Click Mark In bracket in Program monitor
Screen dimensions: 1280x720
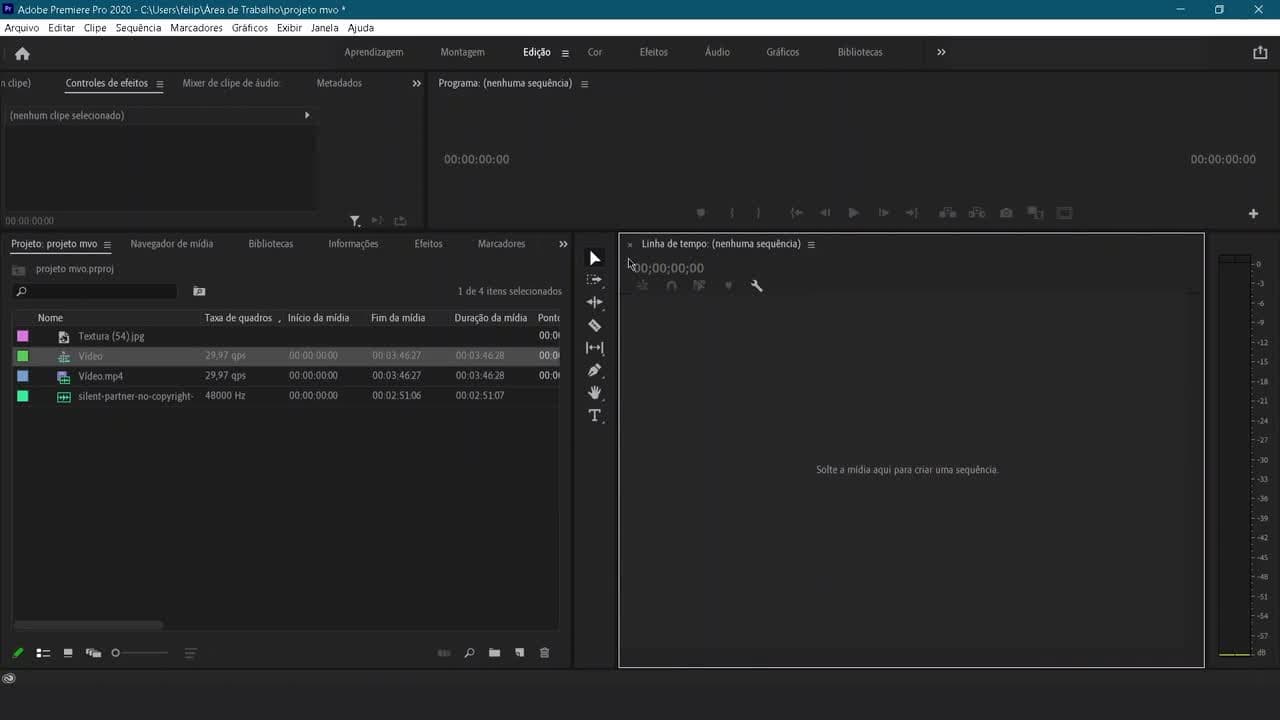(732, 213)
